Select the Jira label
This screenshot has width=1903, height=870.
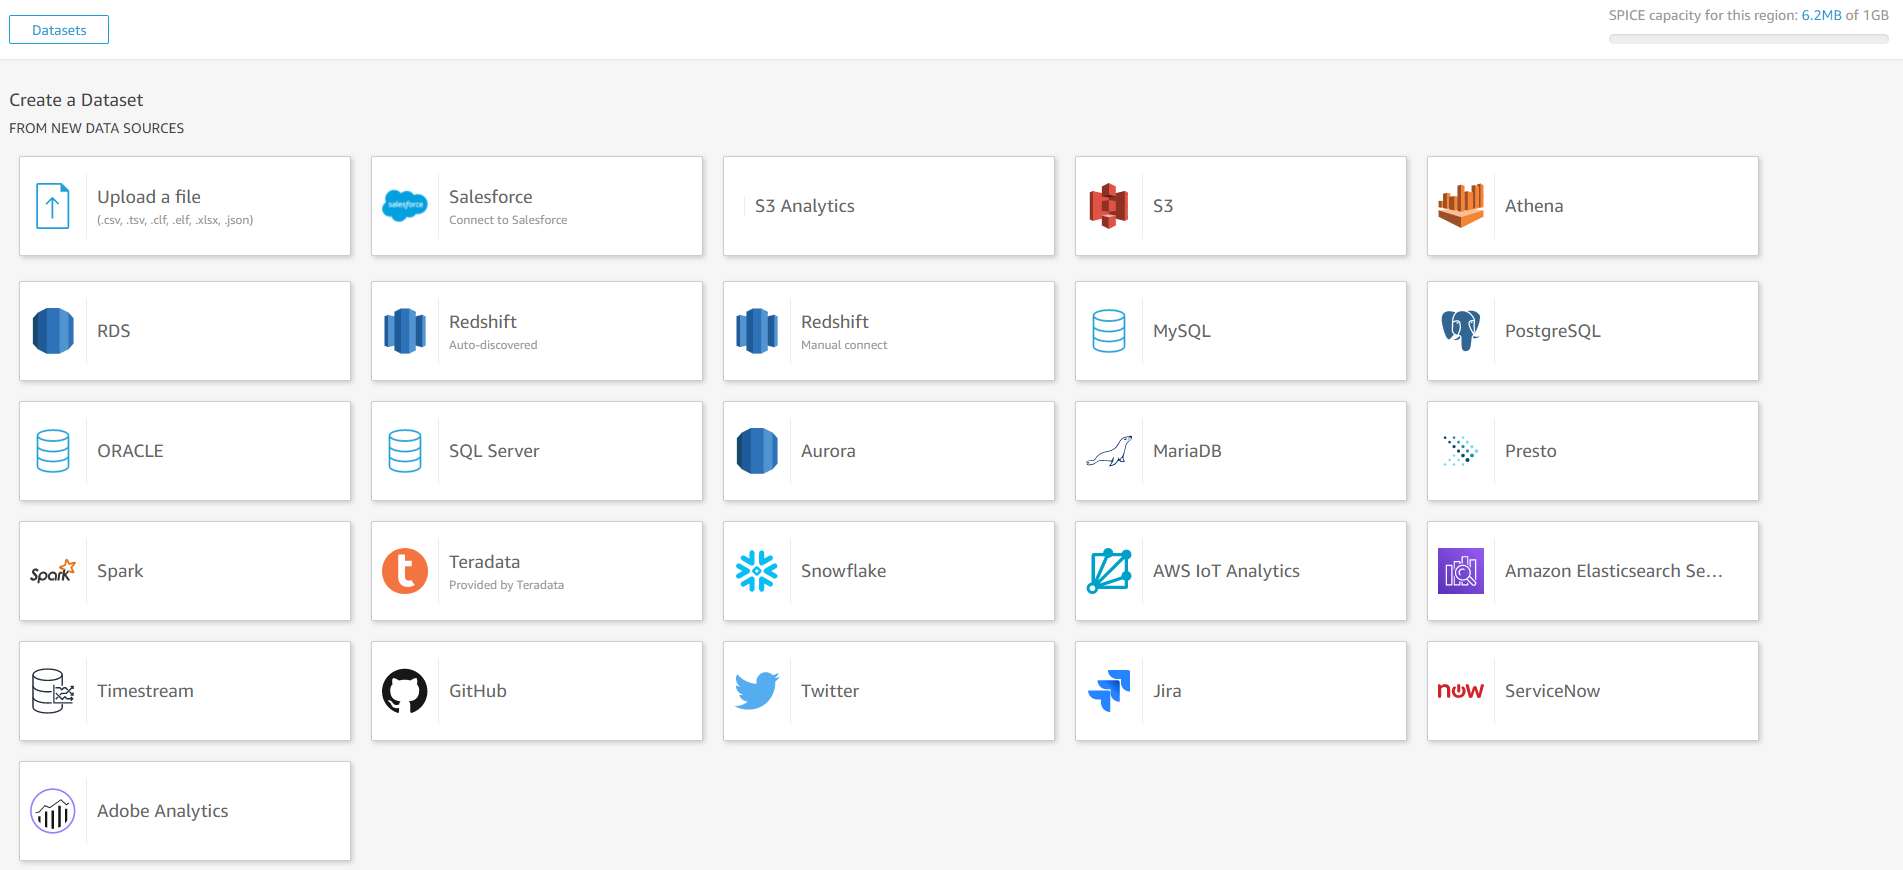pyautogui.click(x=1167, y=691)
